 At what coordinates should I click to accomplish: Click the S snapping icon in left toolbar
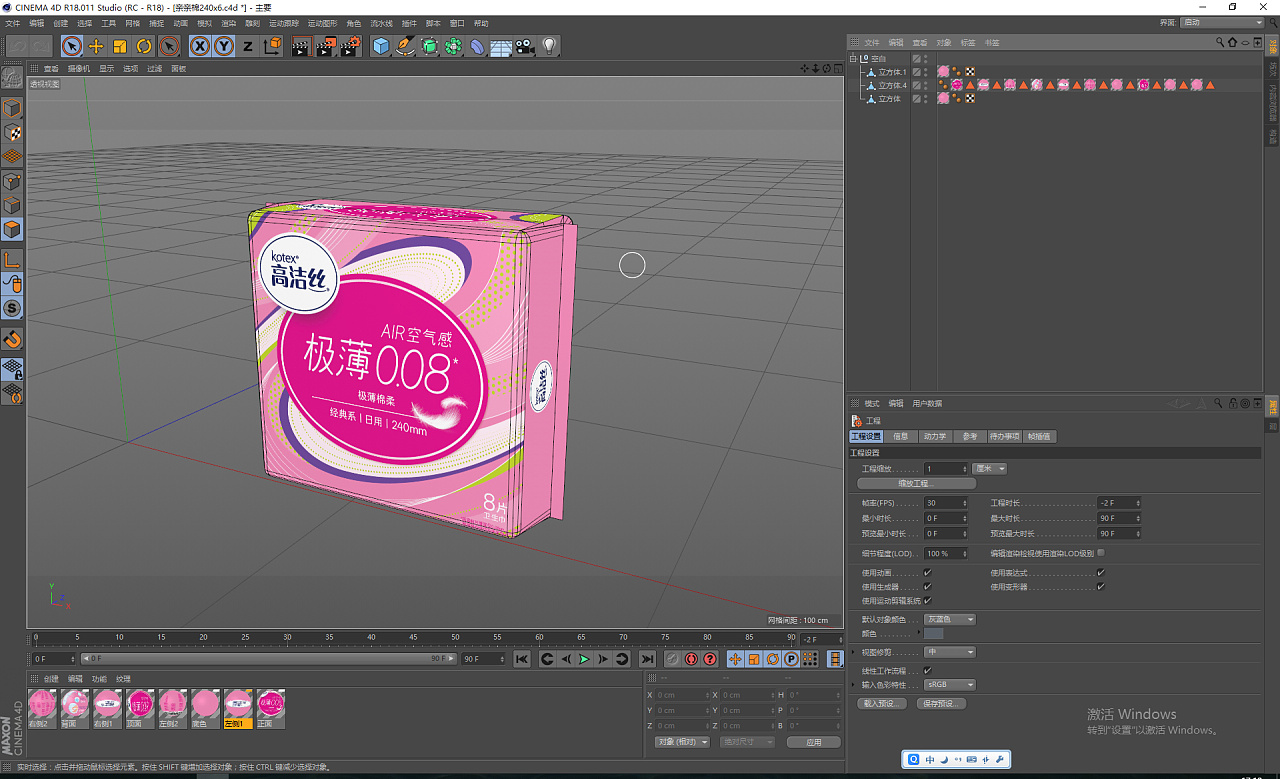[x=12, y=308]
